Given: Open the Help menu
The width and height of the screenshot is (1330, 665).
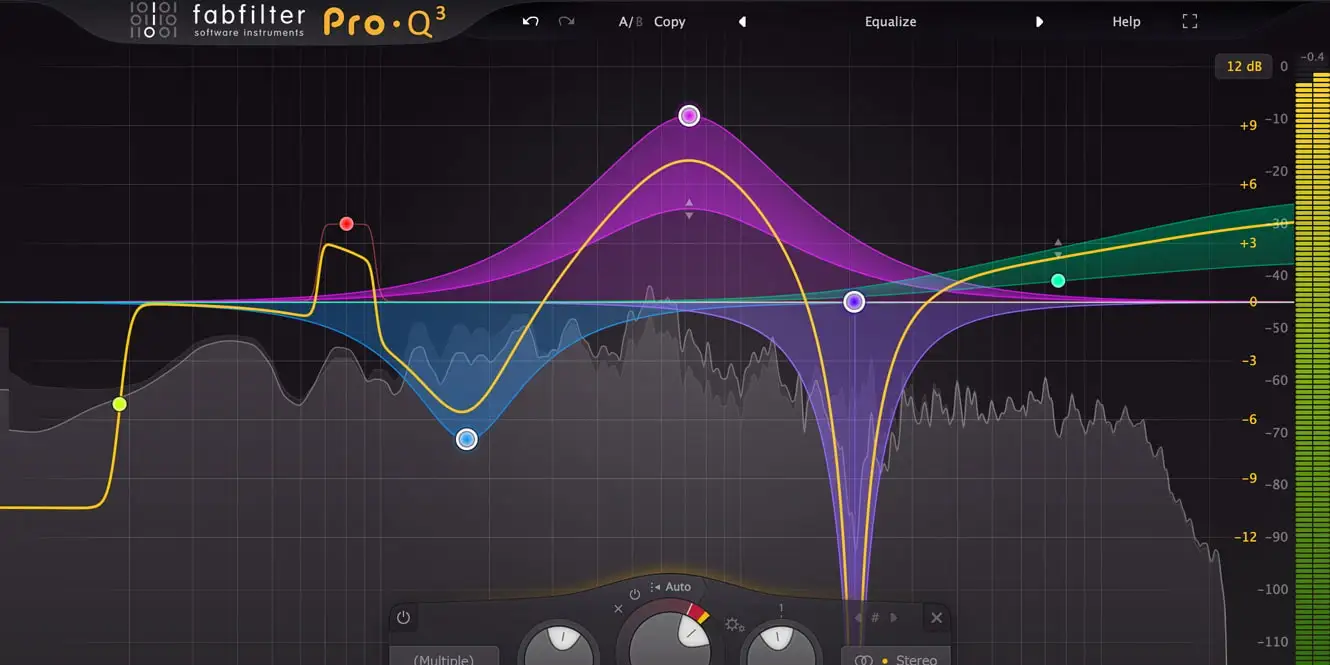Looking at the screenshot, I should (1126, 21).
